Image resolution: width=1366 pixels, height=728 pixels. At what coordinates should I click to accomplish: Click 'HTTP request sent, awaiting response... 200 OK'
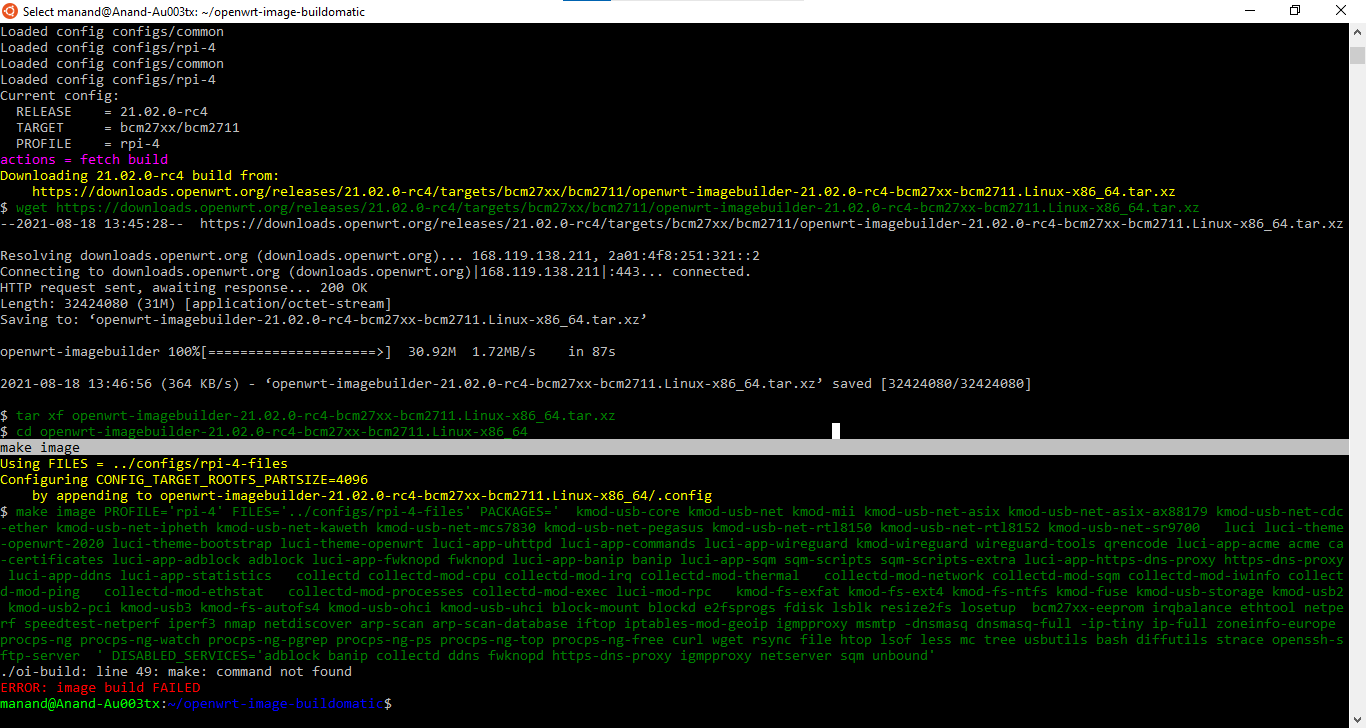(x=184, y=288)
